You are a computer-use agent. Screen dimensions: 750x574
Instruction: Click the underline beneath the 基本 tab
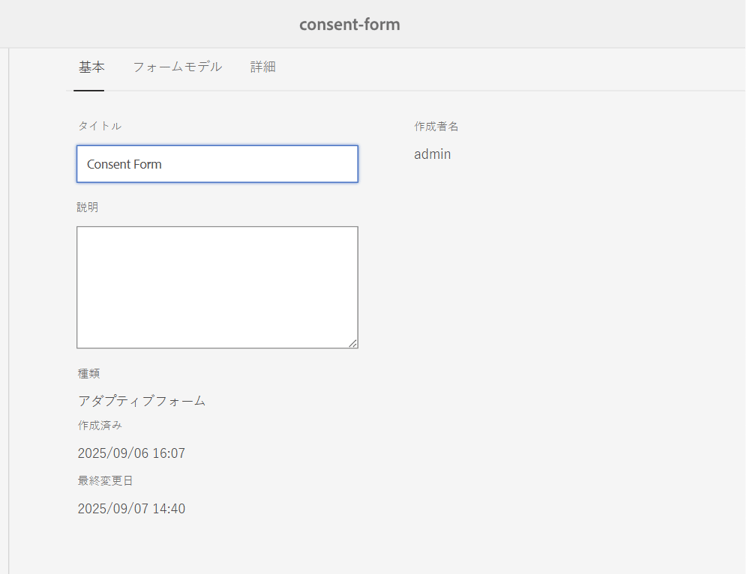point(90,90)
